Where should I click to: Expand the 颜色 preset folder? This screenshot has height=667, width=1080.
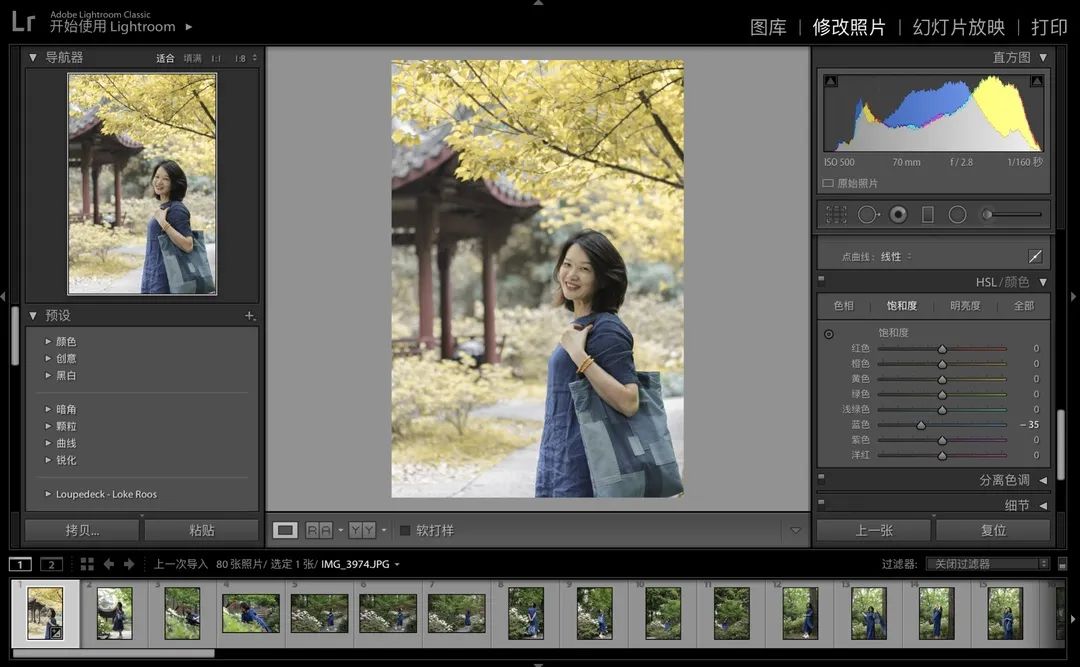pos(48,342)
